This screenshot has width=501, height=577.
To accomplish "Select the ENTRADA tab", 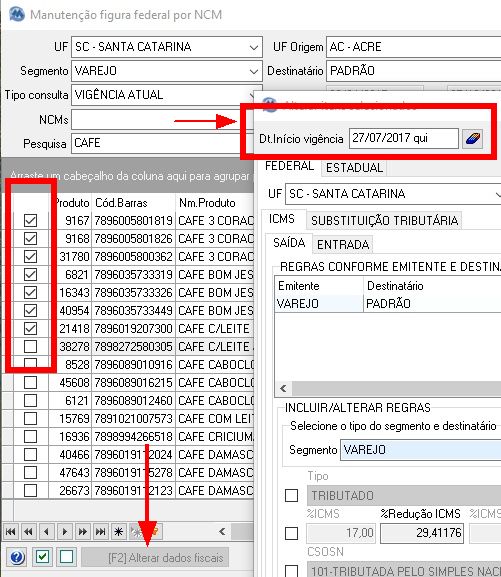I will [x=343, y=244].
